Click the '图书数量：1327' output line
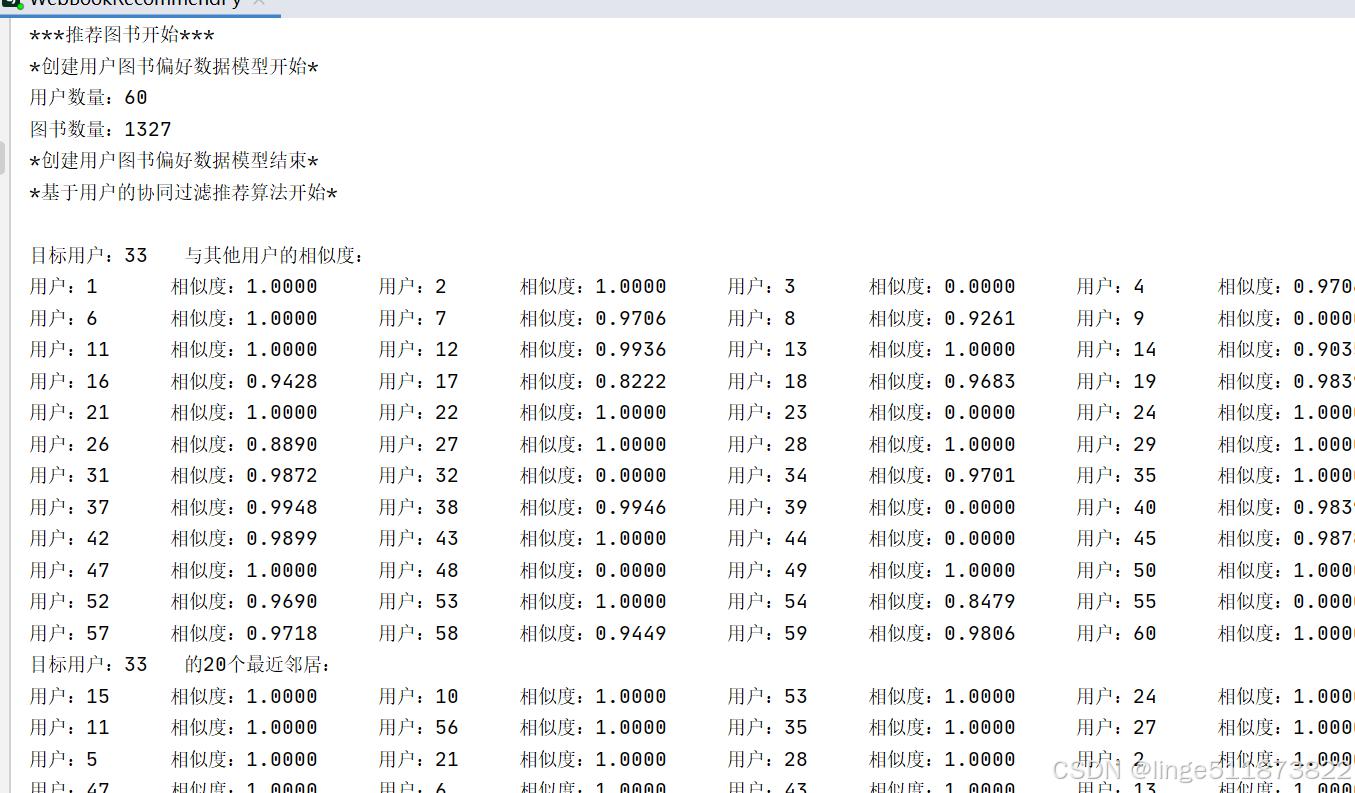Viewport: 1355px width, 793px height. pyautogui.click(x=101, y=130)
